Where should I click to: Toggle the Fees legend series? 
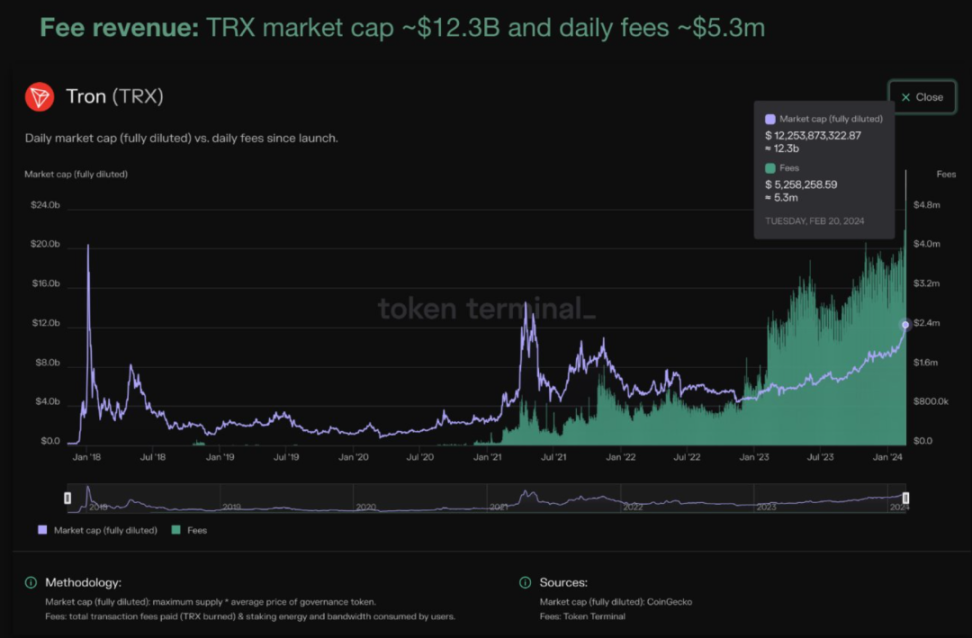point(189,530)
